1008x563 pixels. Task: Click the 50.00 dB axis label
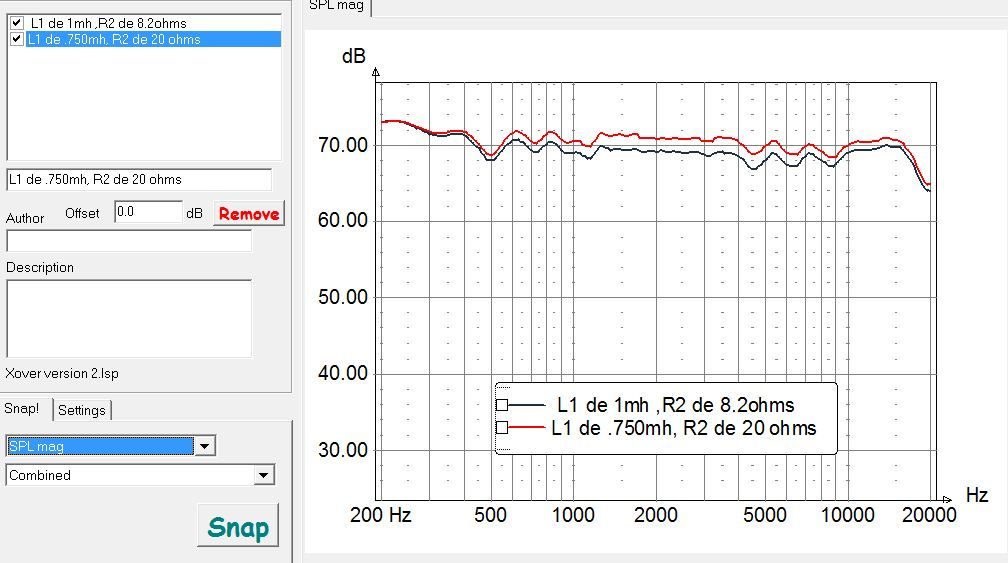343,297
